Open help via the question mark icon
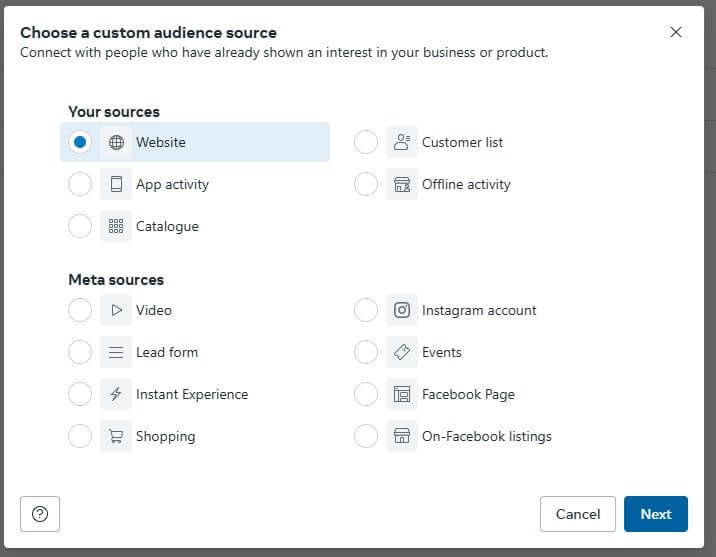 [40, 514]
